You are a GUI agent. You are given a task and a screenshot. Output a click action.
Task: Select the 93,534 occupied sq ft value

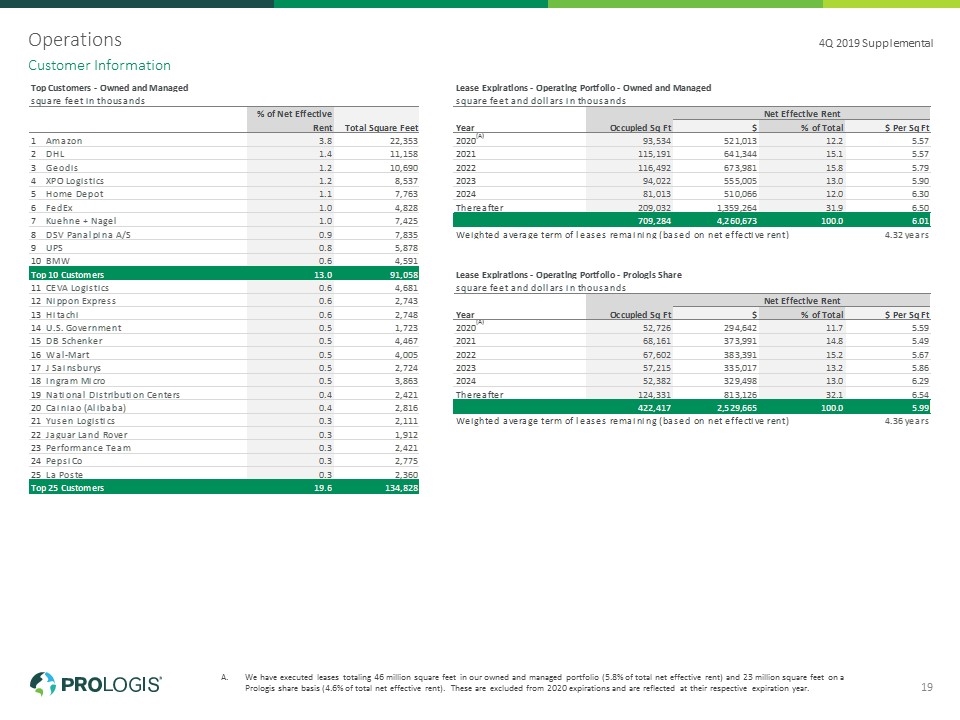tap(656, 141)
